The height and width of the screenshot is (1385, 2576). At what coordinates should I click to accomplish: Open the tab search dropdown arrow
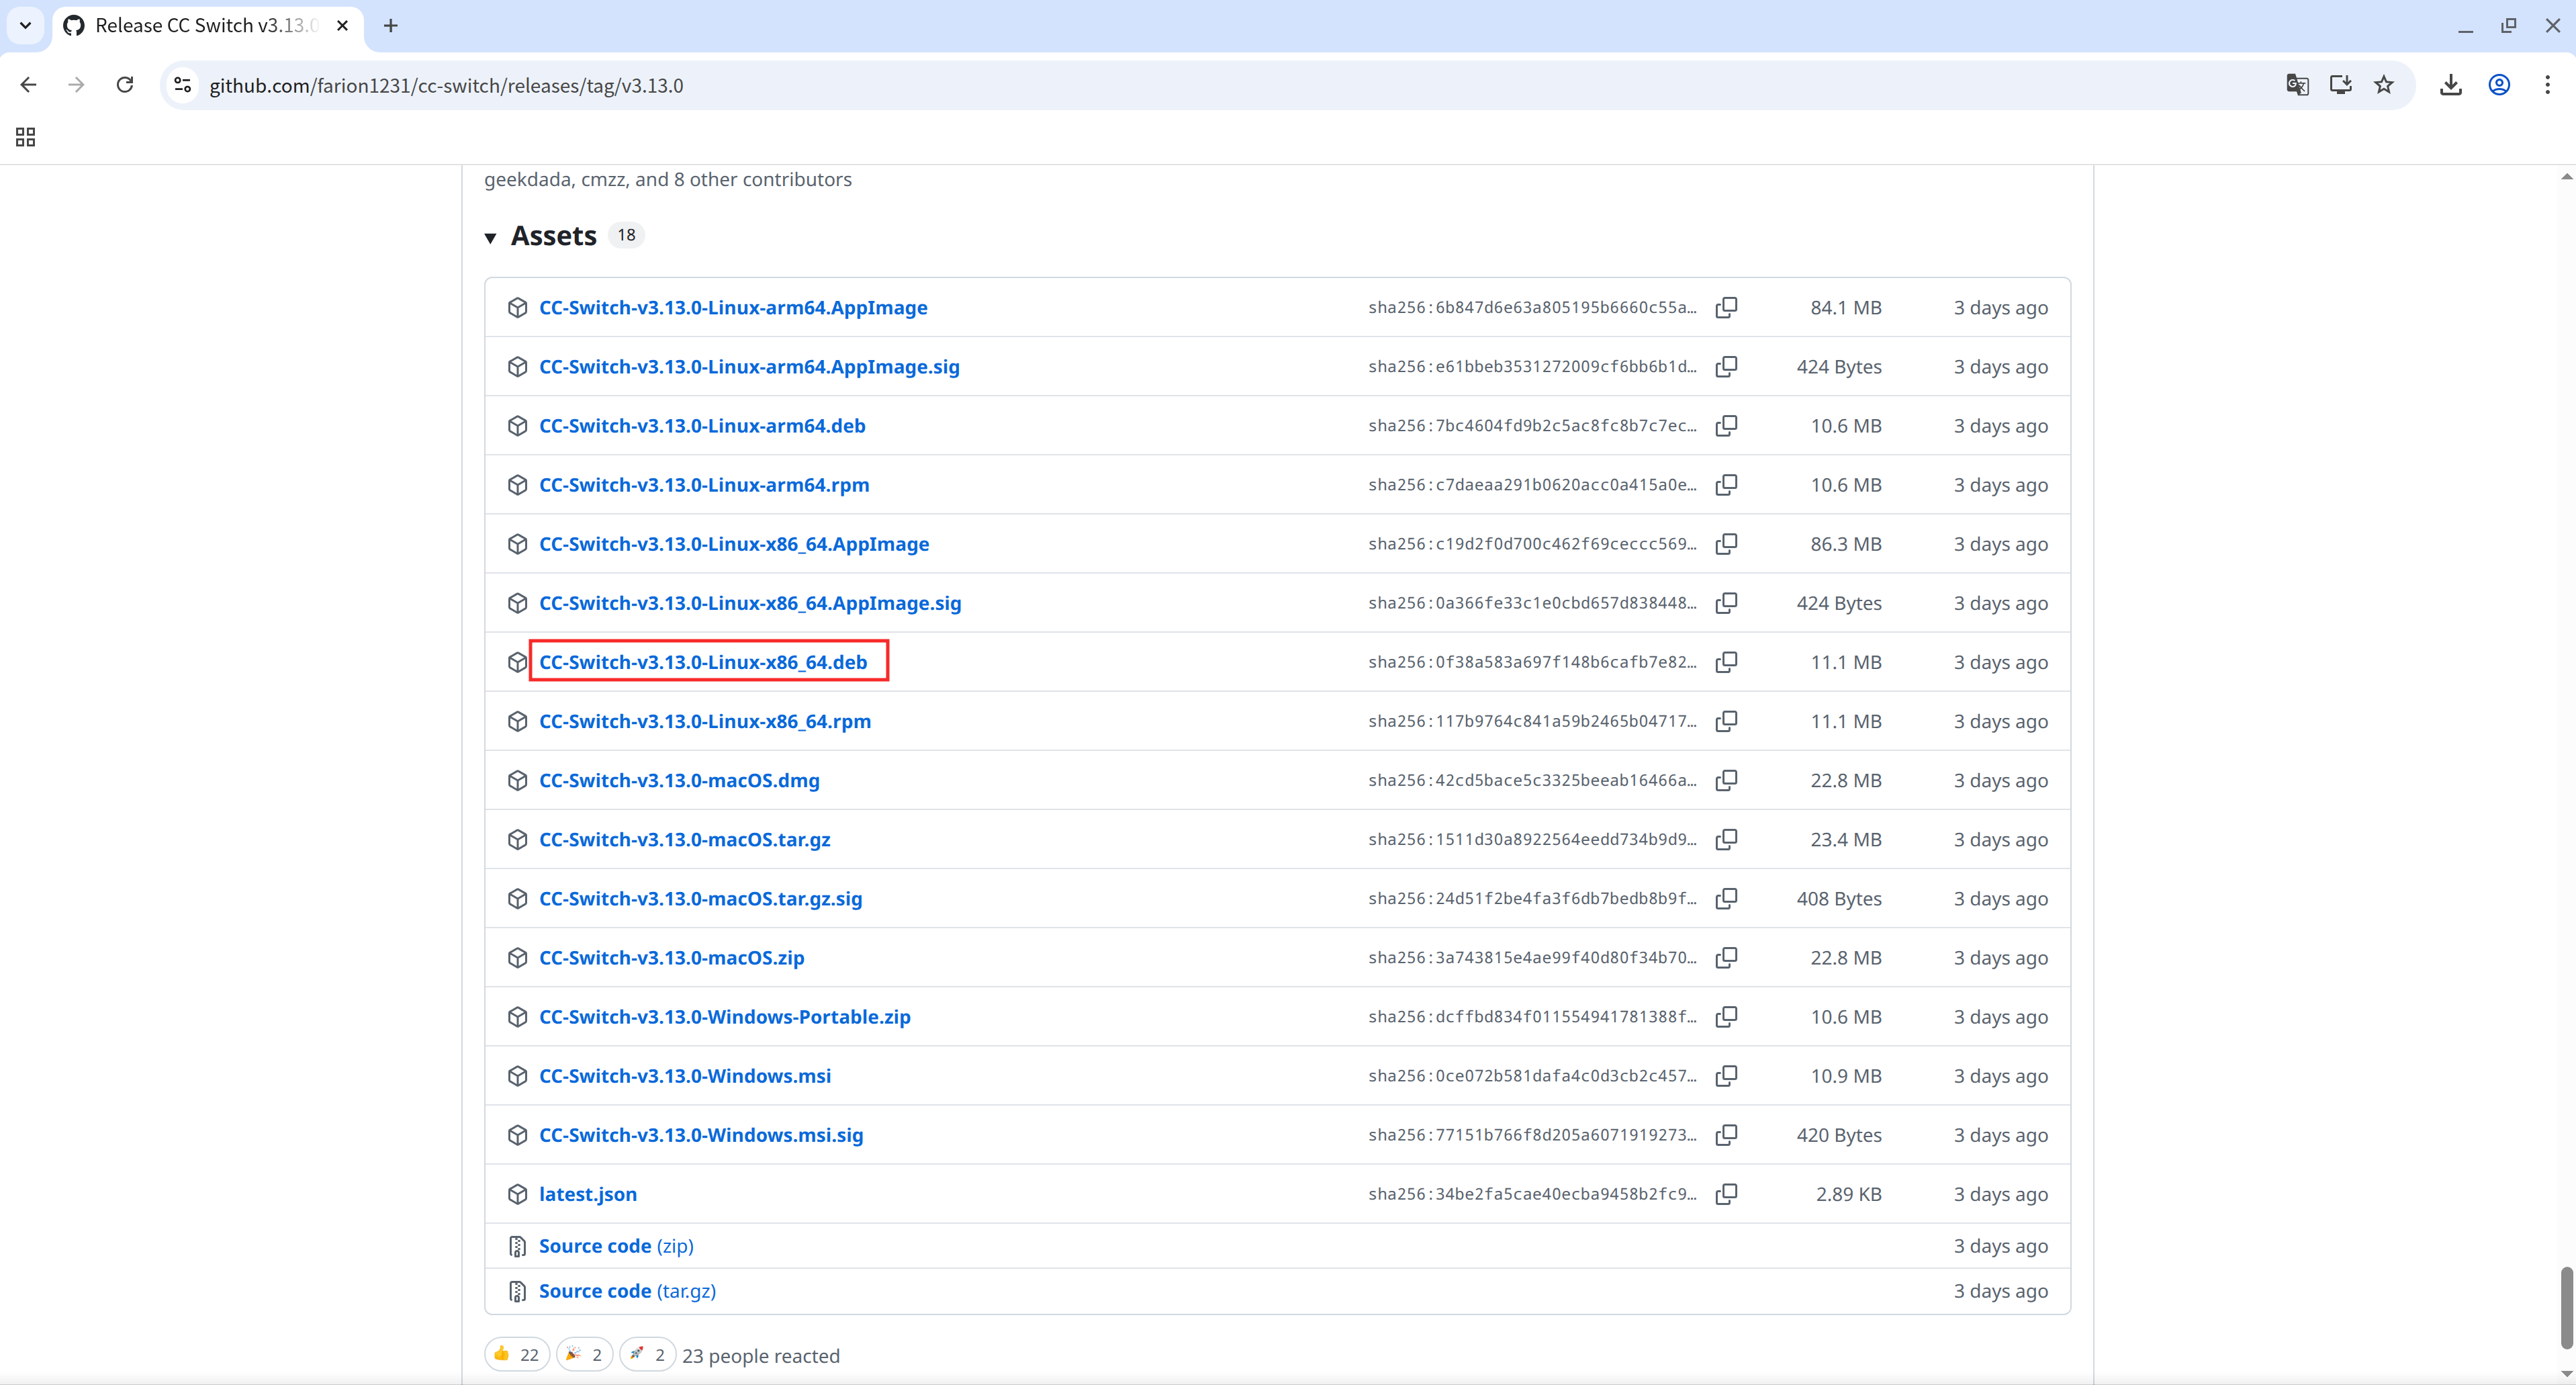tap(26, 25)
